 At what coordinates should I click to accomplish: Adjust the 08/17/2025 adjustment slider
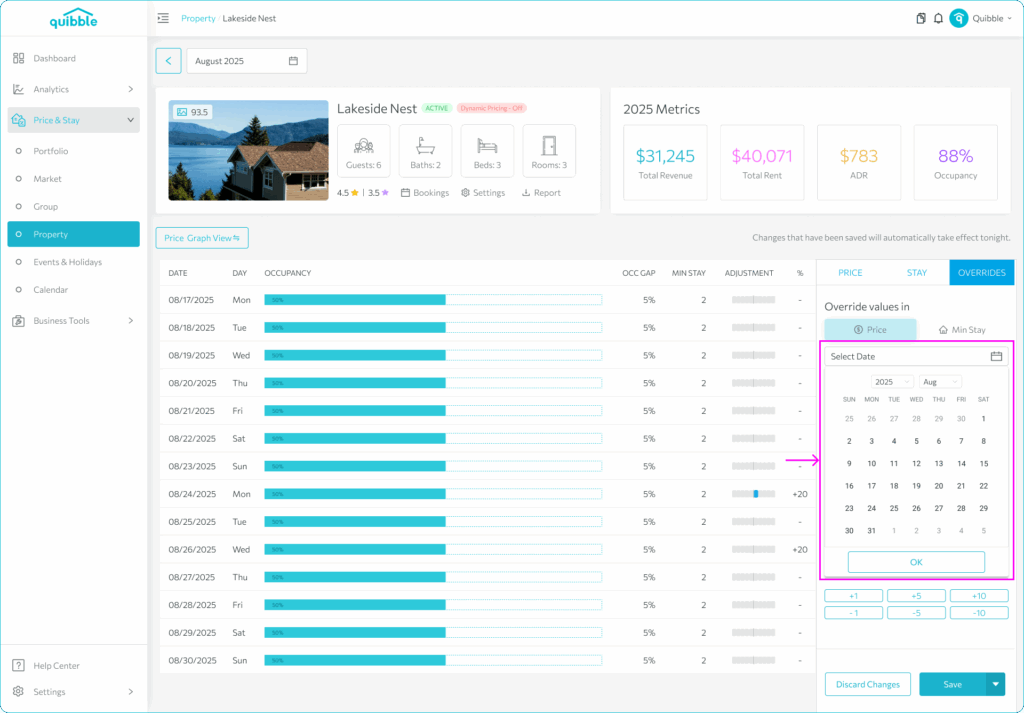pos(754,300)
